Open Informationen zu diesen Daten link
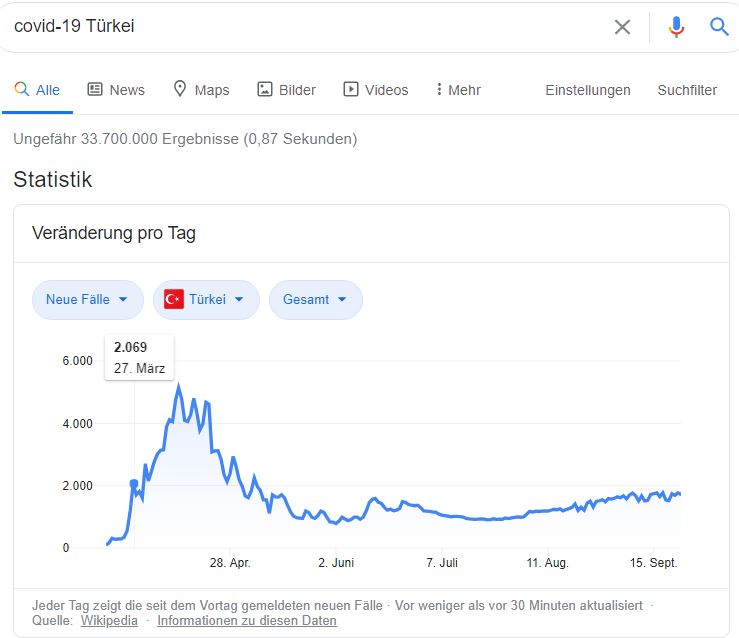 point(248,620)
